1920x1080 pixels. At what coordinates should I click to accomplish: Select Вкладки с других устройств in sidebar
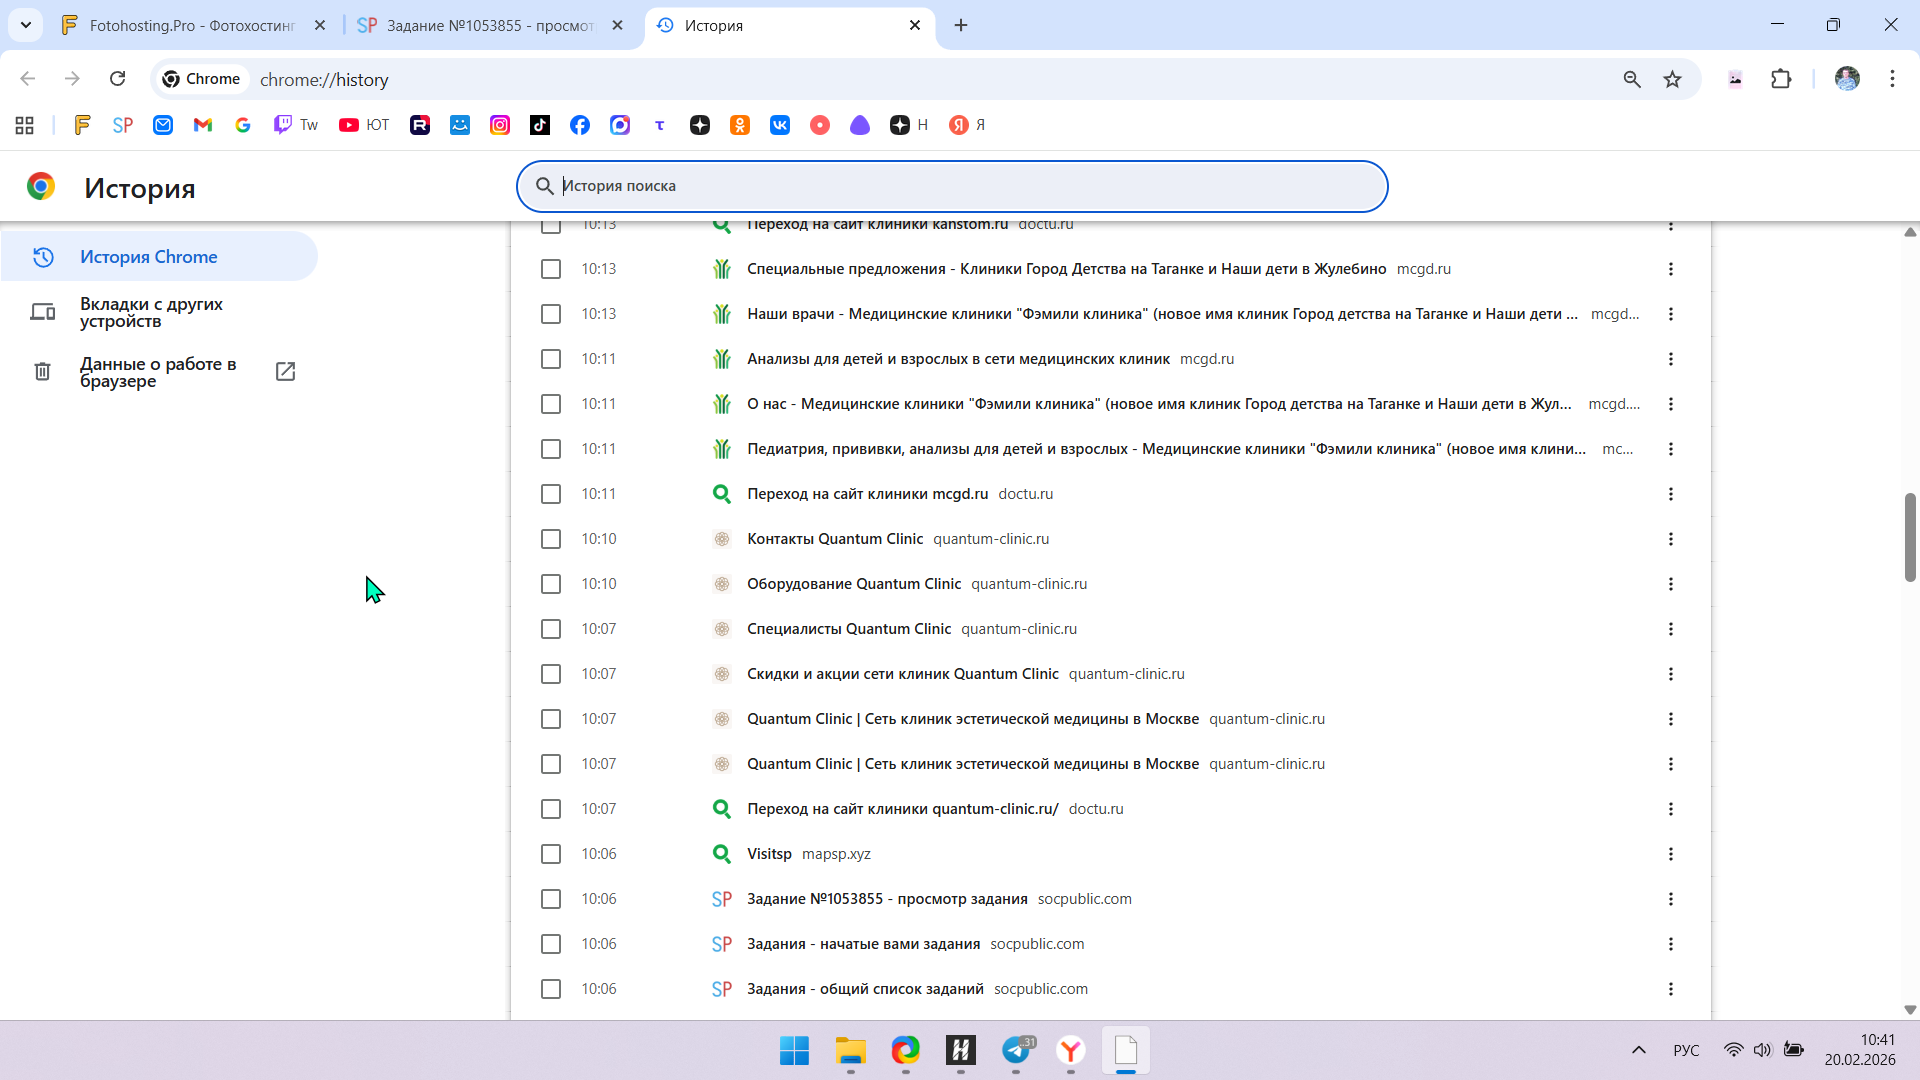(x=151, y=312)
